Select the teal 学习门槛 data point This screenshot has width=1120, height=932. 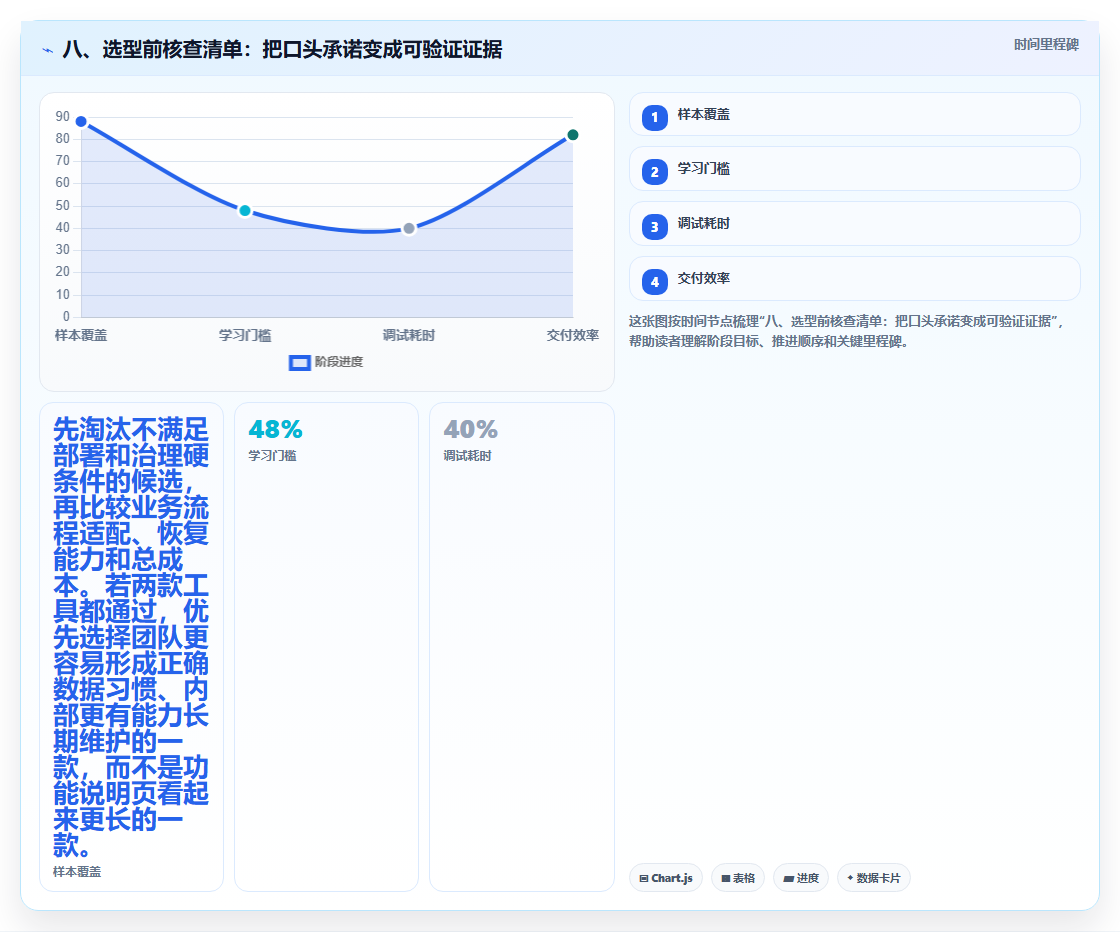245,211
